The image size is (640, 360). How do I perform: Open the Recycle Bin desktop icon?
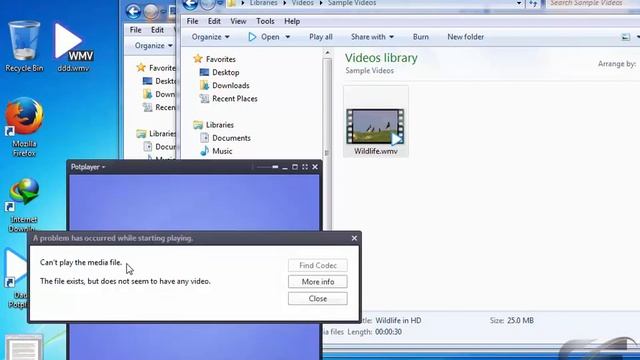(24, 46)
